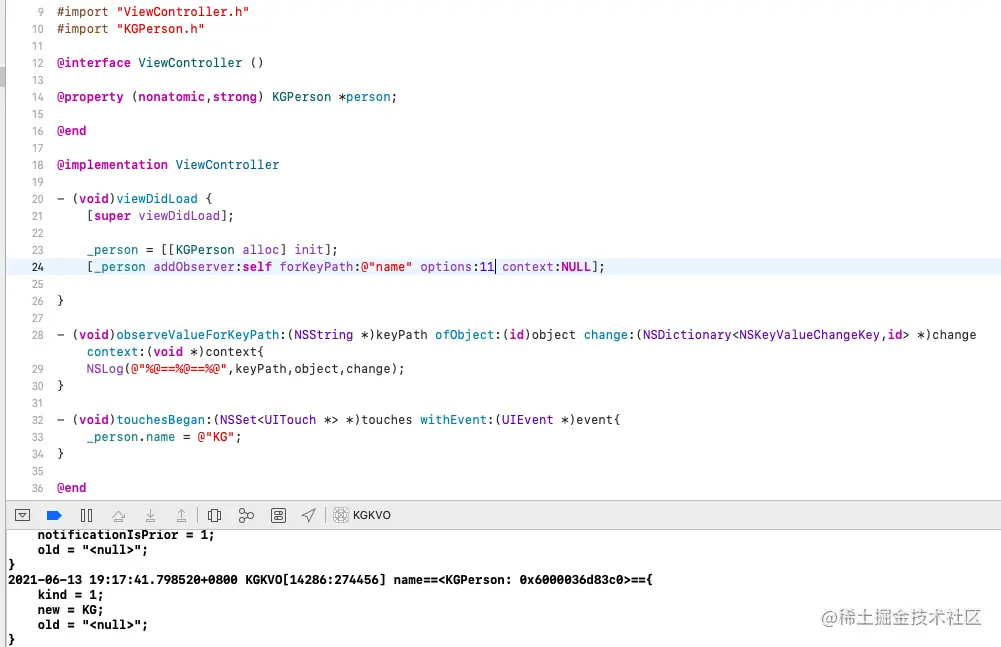Pause program execution in debug bar
Image resolution: width=1001 pixels, height=647 pixels.
point(87,515)
